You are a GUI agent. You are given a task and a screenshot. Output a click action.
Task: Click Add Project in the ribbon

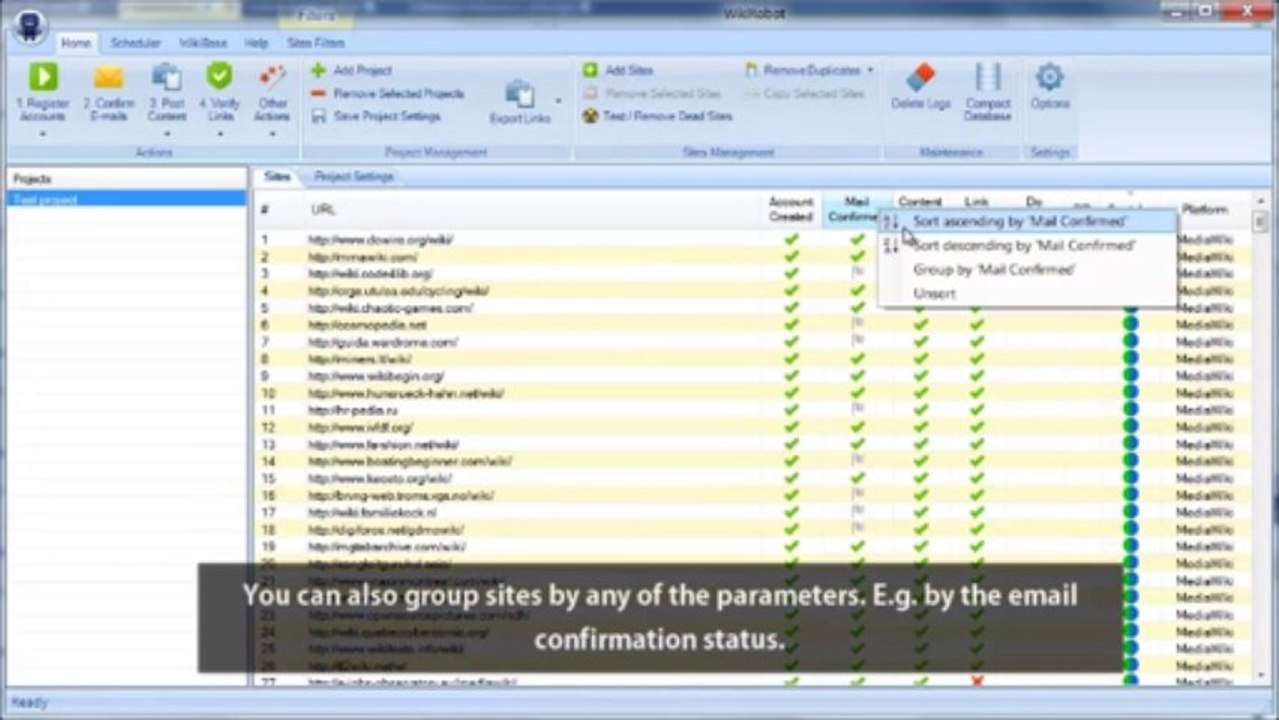click(352, 71)
